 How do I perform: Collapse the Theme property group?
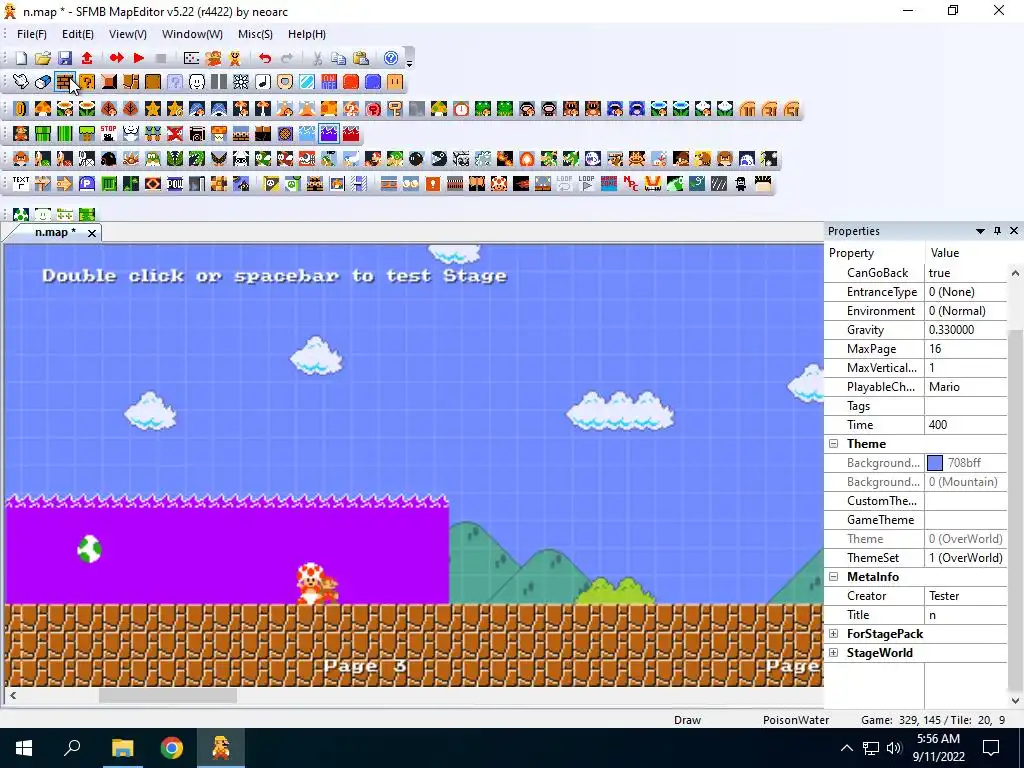(x=833, y=443)
